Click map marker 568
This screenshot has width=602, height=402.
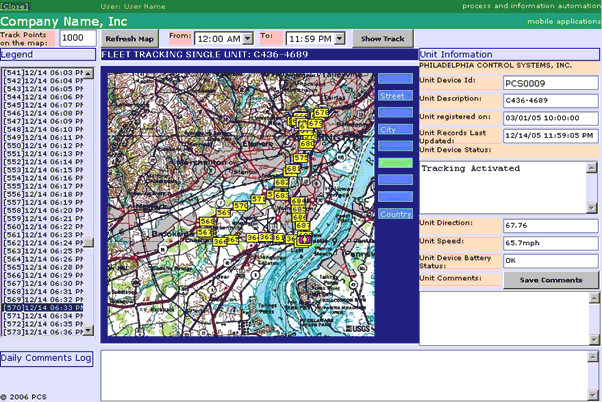[207, 222]
